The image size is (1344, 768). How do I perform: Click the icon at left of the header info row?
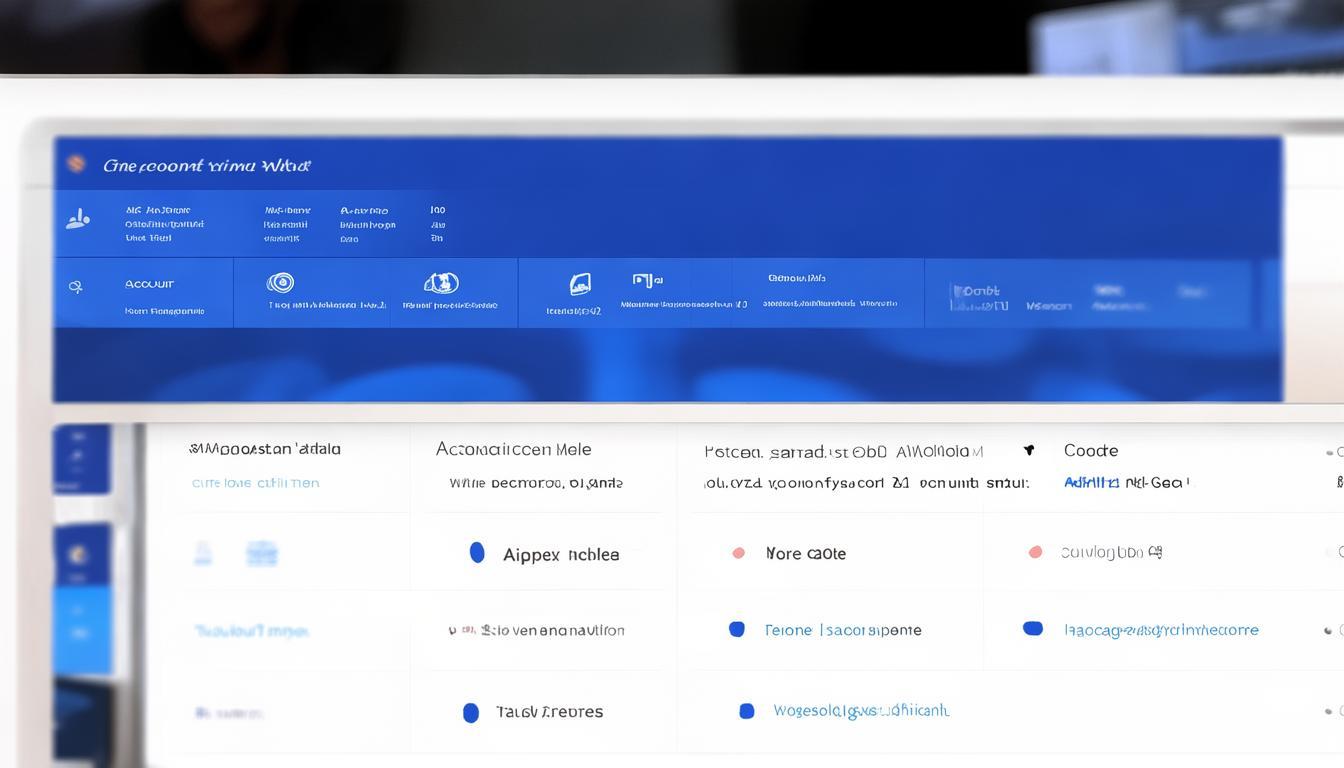click(78, 219)
